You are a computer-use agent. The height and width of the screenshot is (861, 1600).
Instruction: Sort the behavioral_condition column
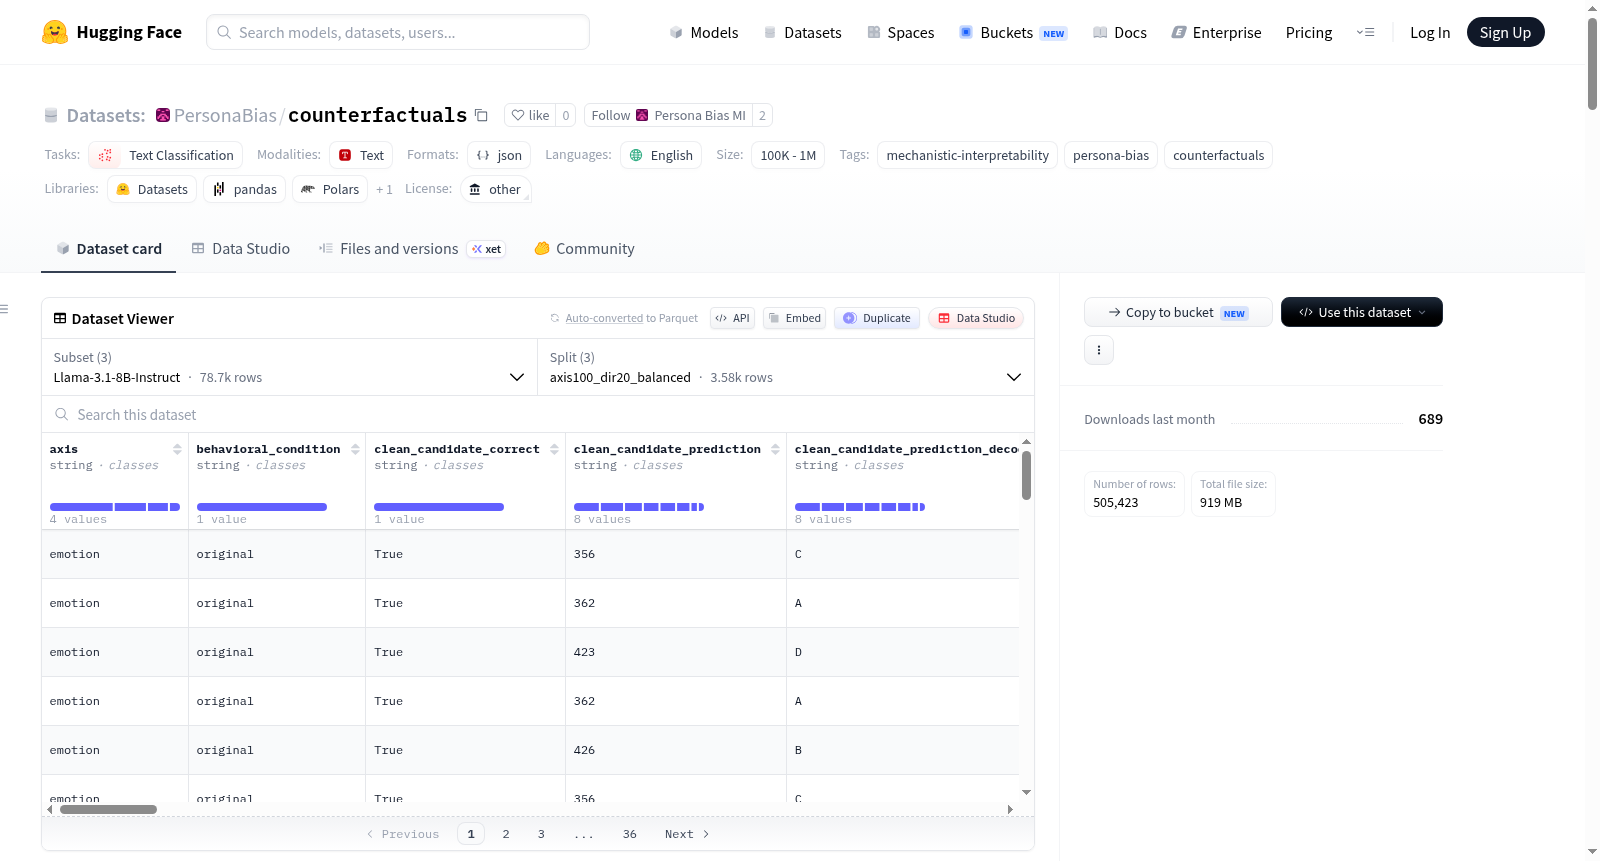pyautogui.click(x=355, y=449)
